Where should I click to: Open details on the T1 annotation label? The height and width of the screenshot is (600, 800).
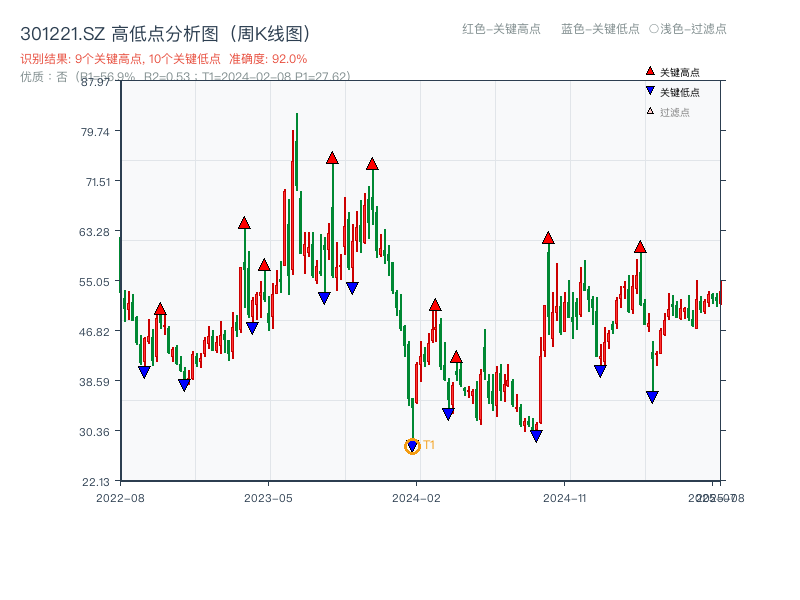pos(428,443)
